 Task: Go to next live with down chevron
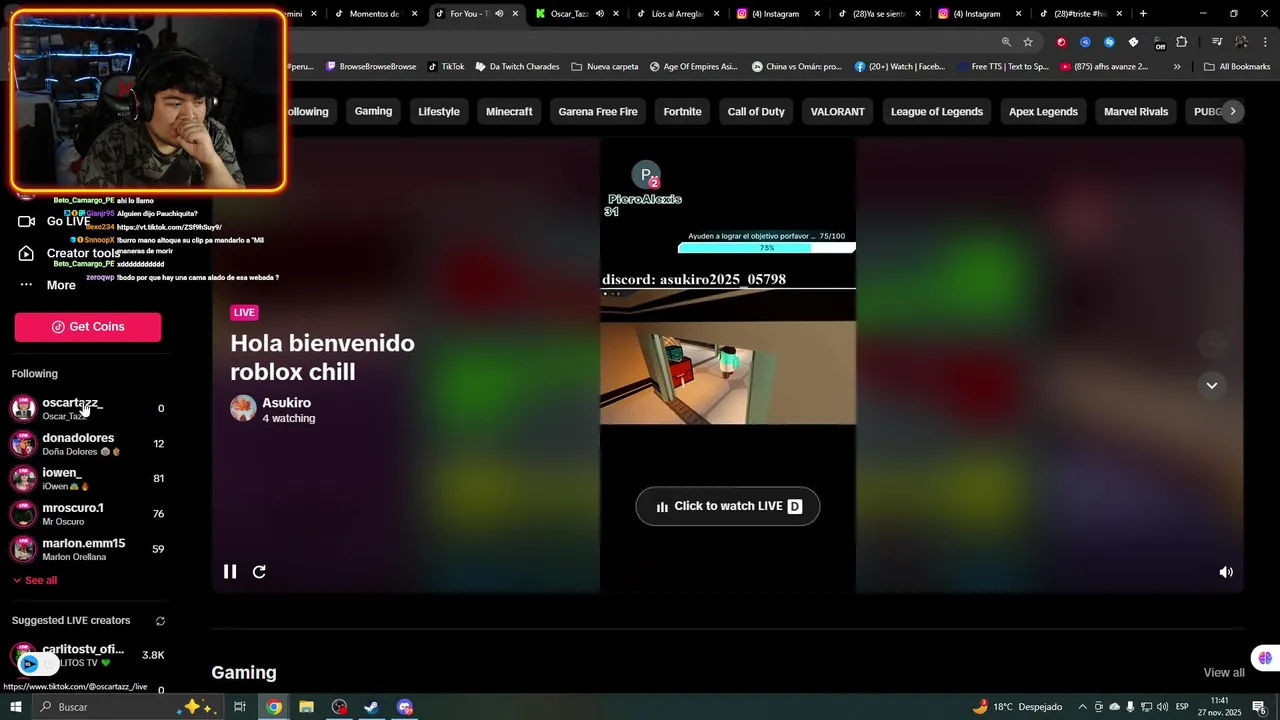tap(1212, 385)
